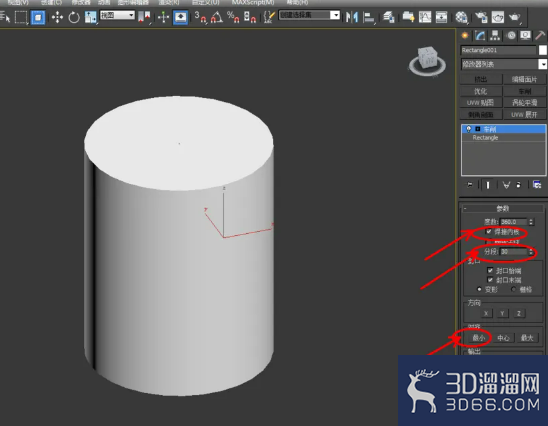Viewport: 548px width, 426px height.
Task: Toggle the lightbulb on the Lathe modifier
Action: pyautogui.click(x=469, y=129)
